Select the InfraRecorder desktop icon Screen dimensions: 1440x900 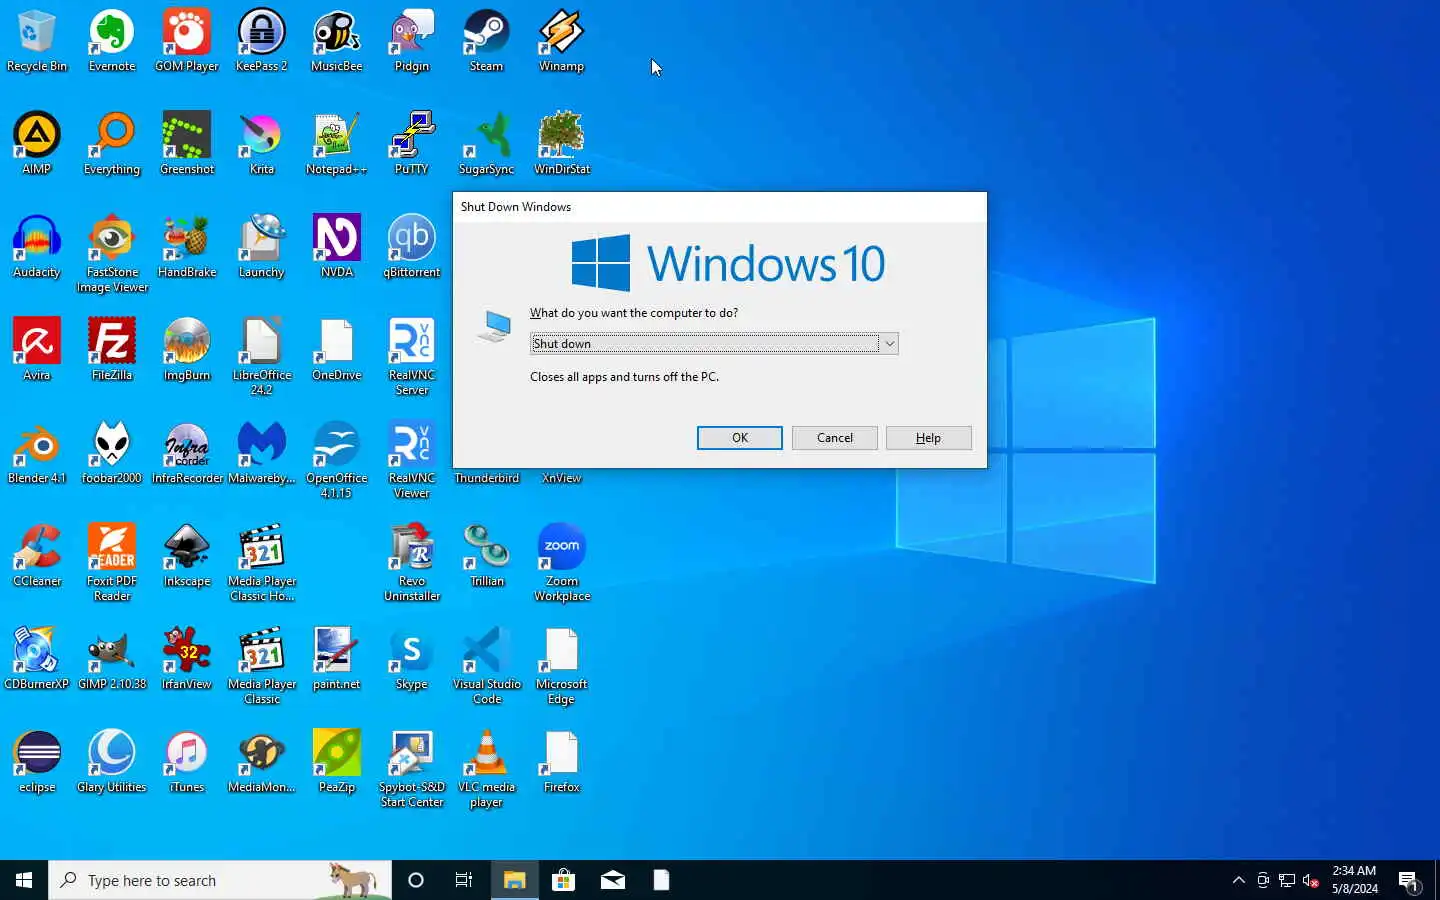pos(187,453)
